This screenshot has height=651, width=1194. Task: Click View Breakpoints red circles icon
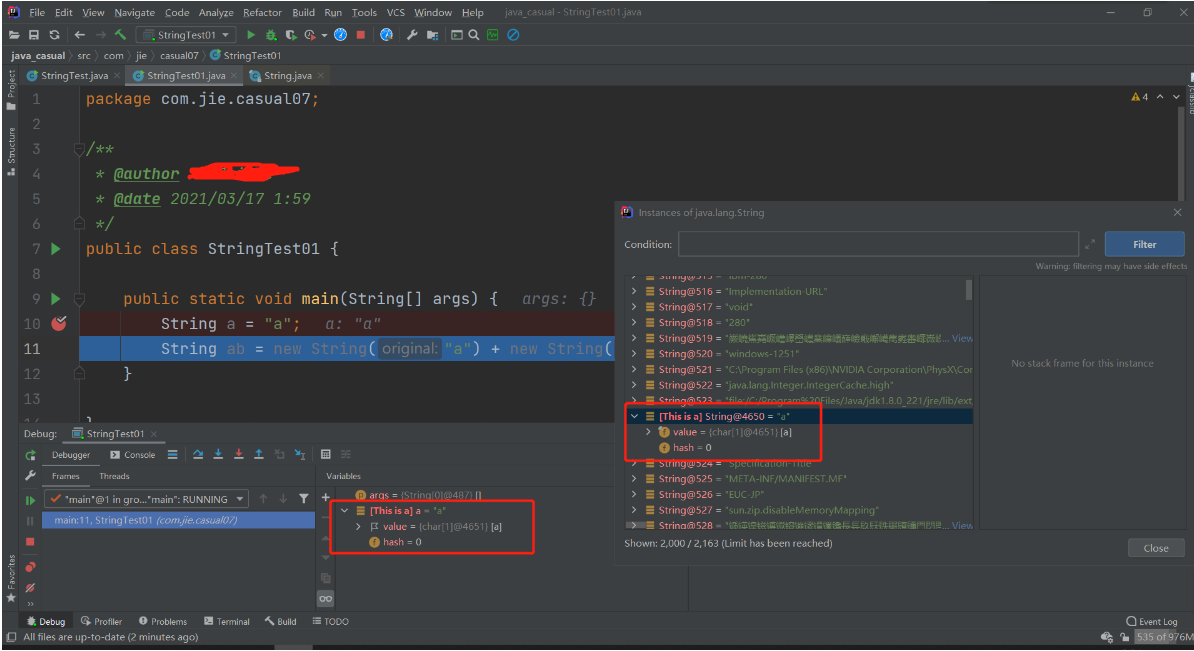click(30, 567)
